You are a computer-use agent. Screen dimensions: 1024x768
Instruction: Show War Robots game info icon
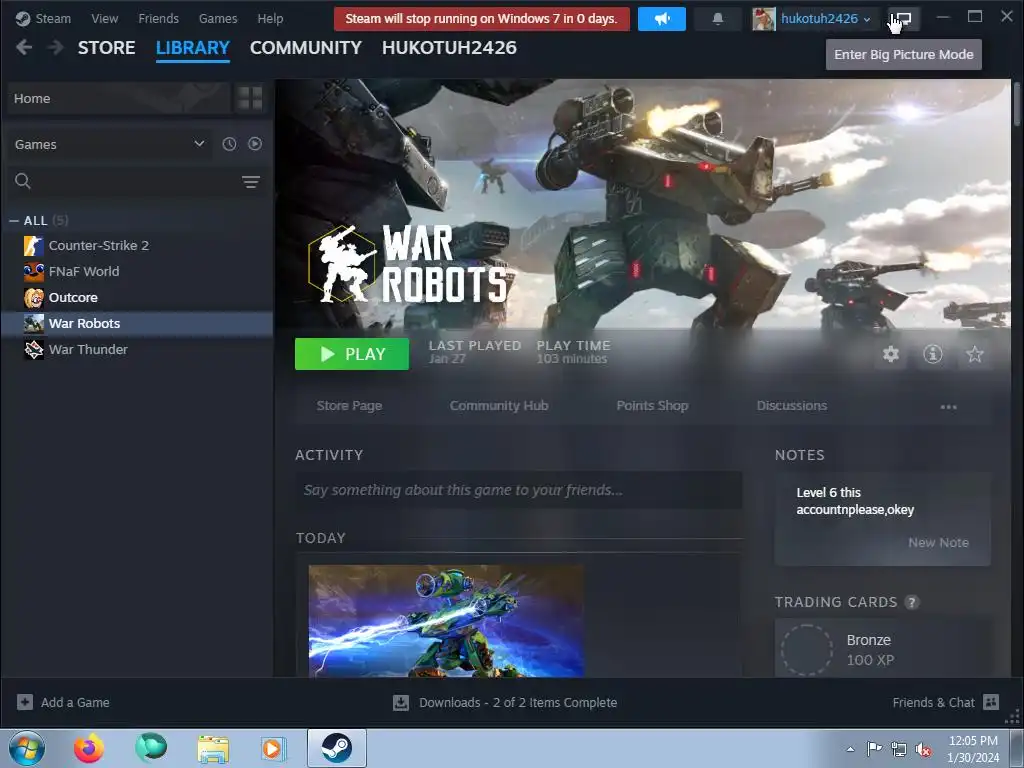point(933,354)
